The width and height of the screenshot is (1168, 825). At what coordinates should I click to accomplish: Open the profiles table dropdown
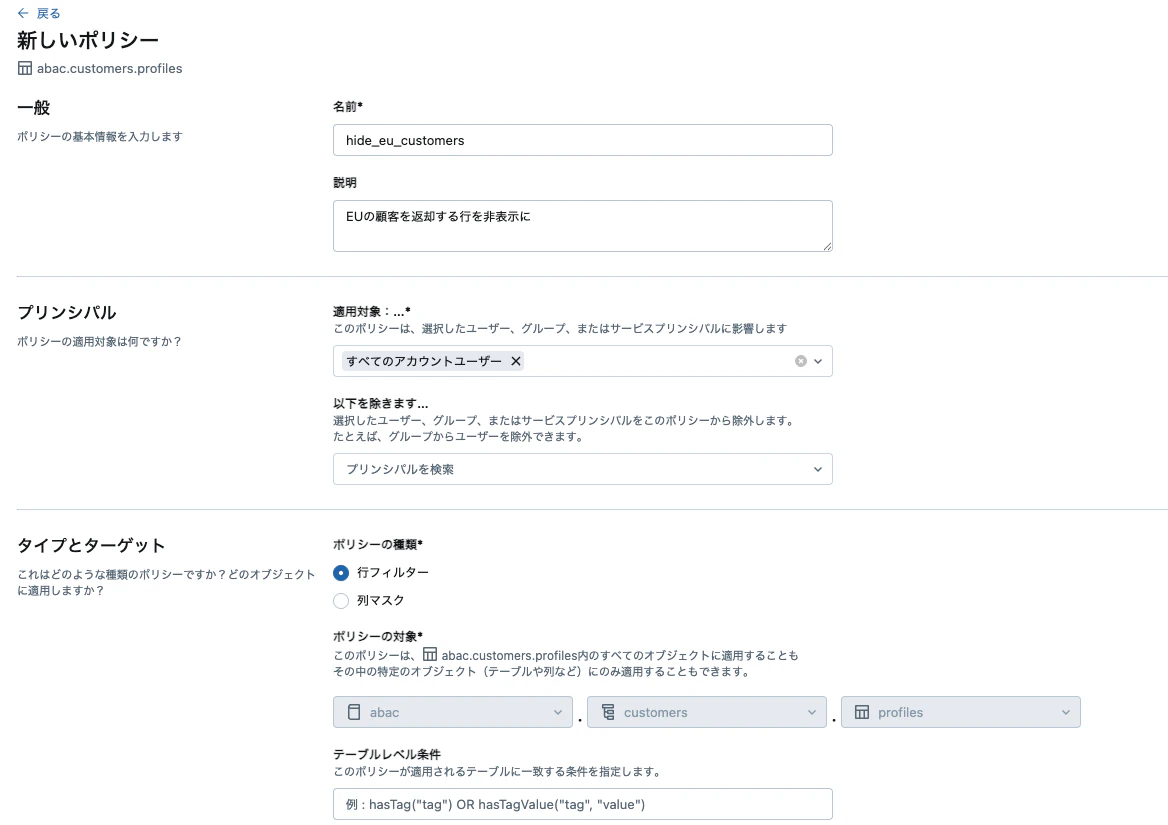961,712
